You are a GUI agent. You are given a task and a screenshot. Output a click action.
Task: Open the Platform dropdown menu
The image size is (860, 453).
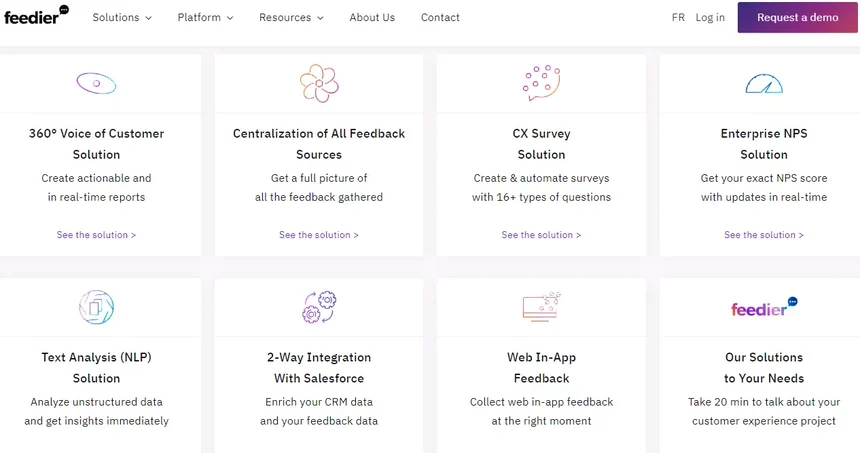[x=205, y=18]
